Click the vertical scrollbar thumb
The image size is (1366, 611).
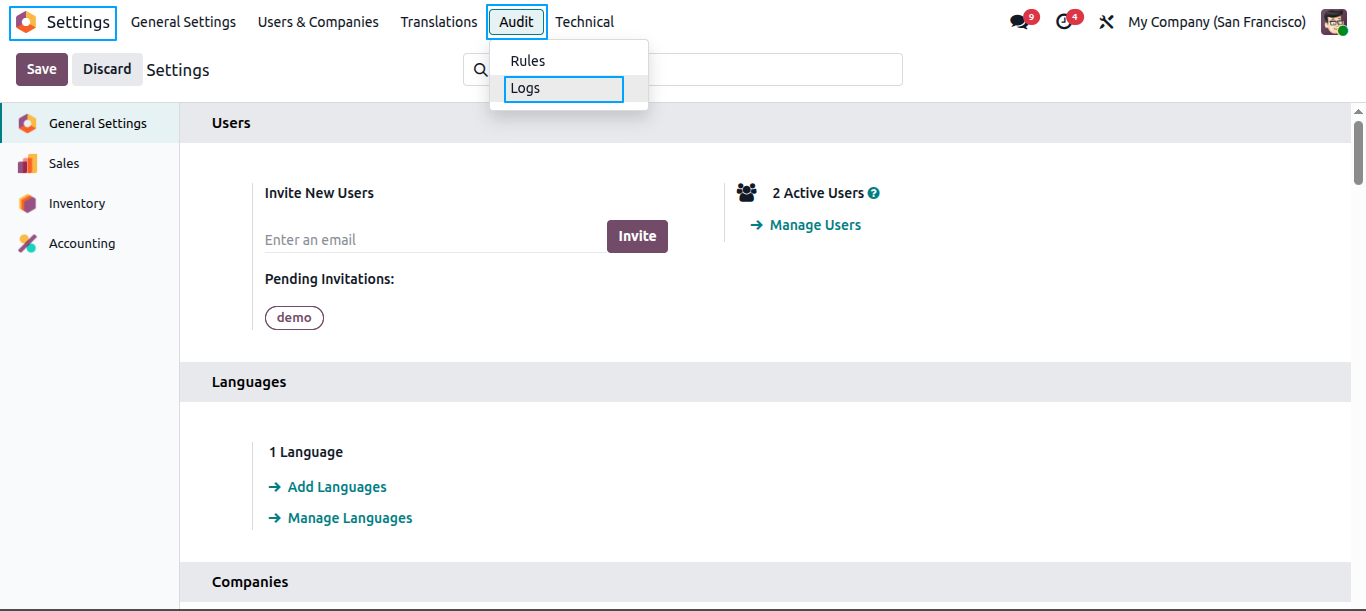1358,153
